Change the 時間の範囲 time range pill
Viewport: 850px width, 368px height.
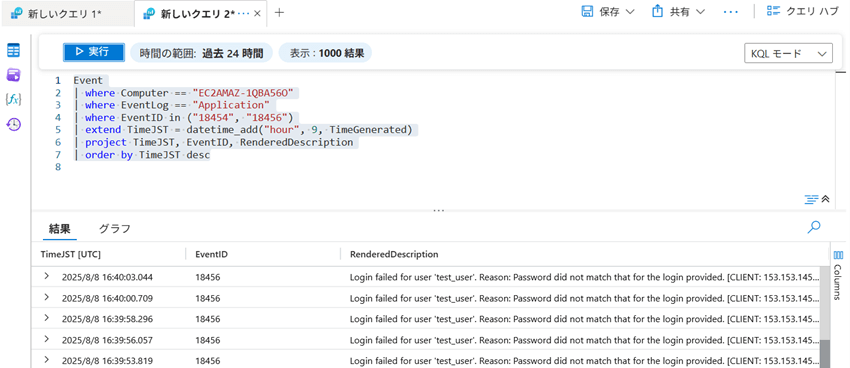[201, 53]
